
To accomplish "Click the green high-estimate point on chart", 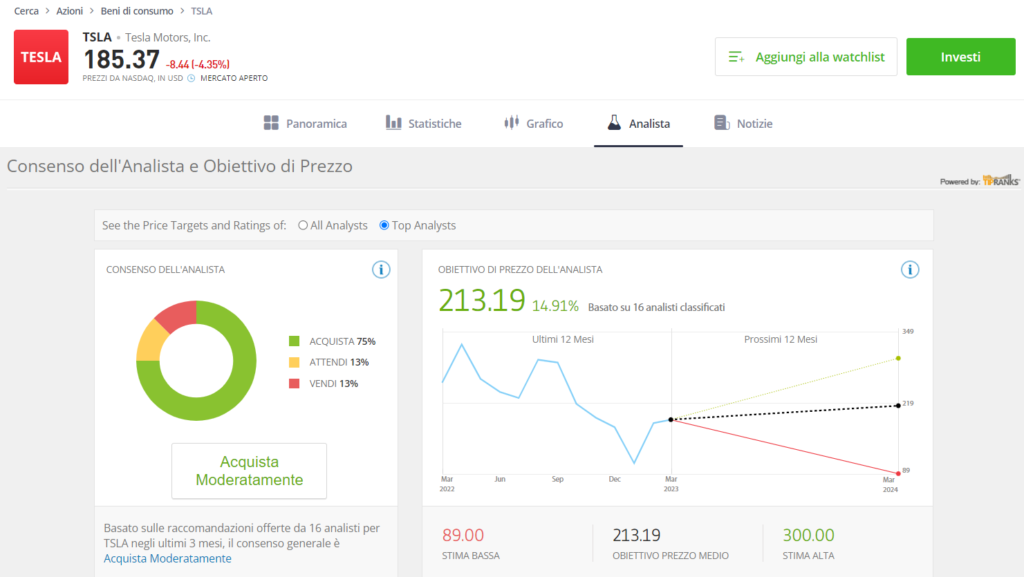I will tap(898, 358).
